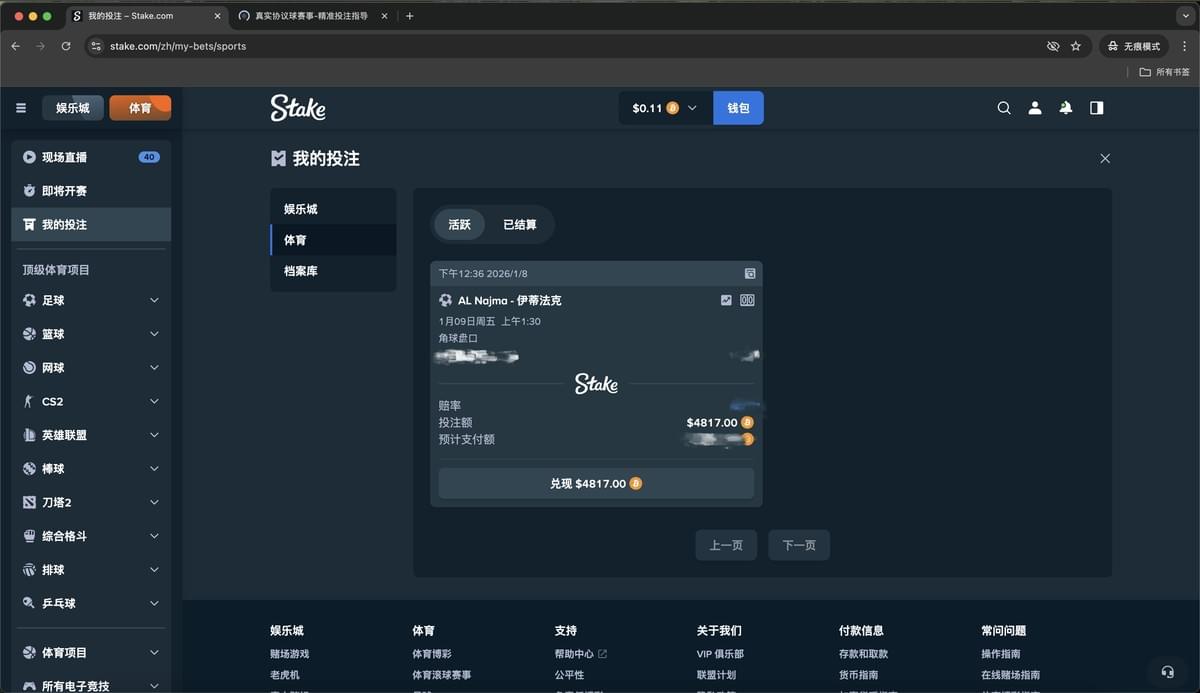Click the live support headset icon
Viewport: 1200px width, 693px height.
click(1167, 671)
